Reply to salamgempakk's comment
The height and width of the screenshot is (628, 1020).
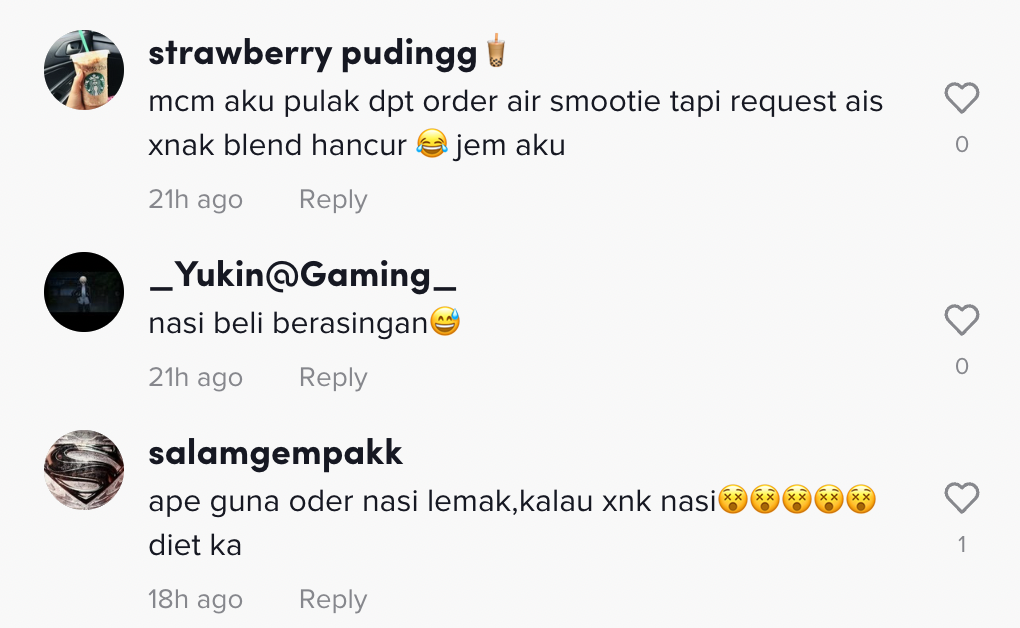coord(333,599)
